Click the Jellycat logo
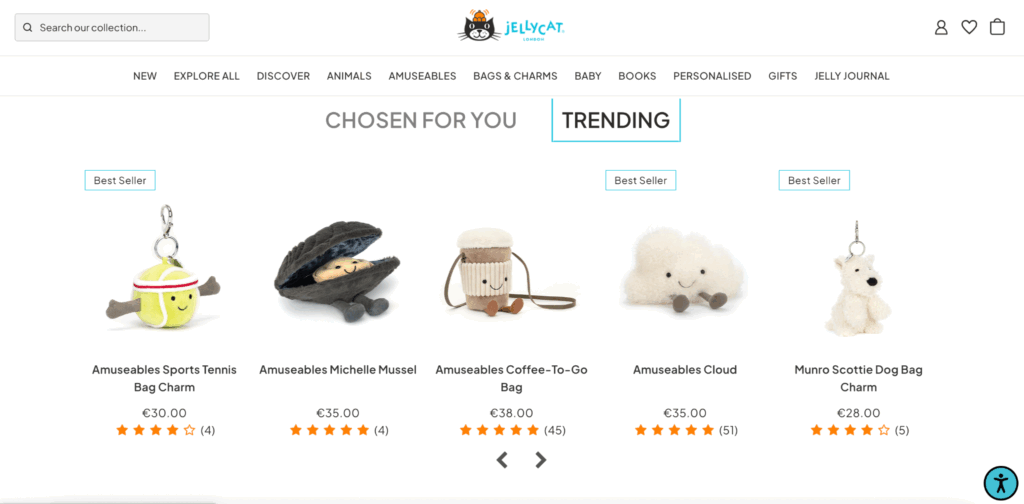 (511, 26)
